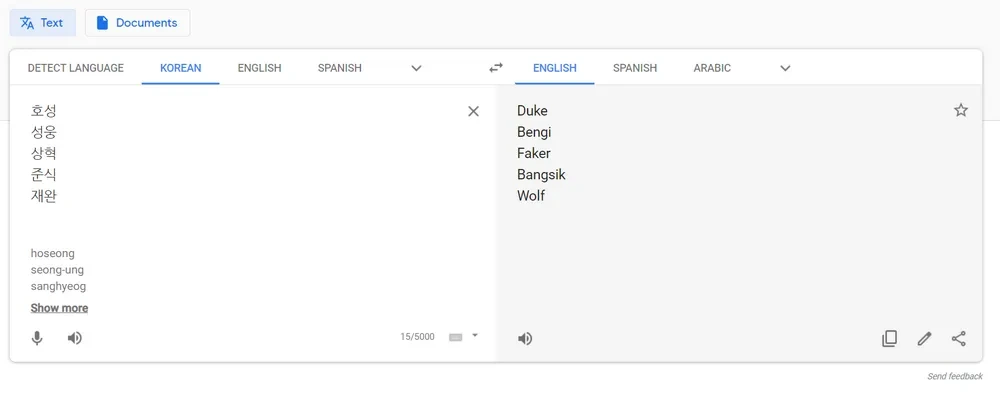
Task: Set Arabic as target language
Action: pyautogui.click(x=712, y=68)
